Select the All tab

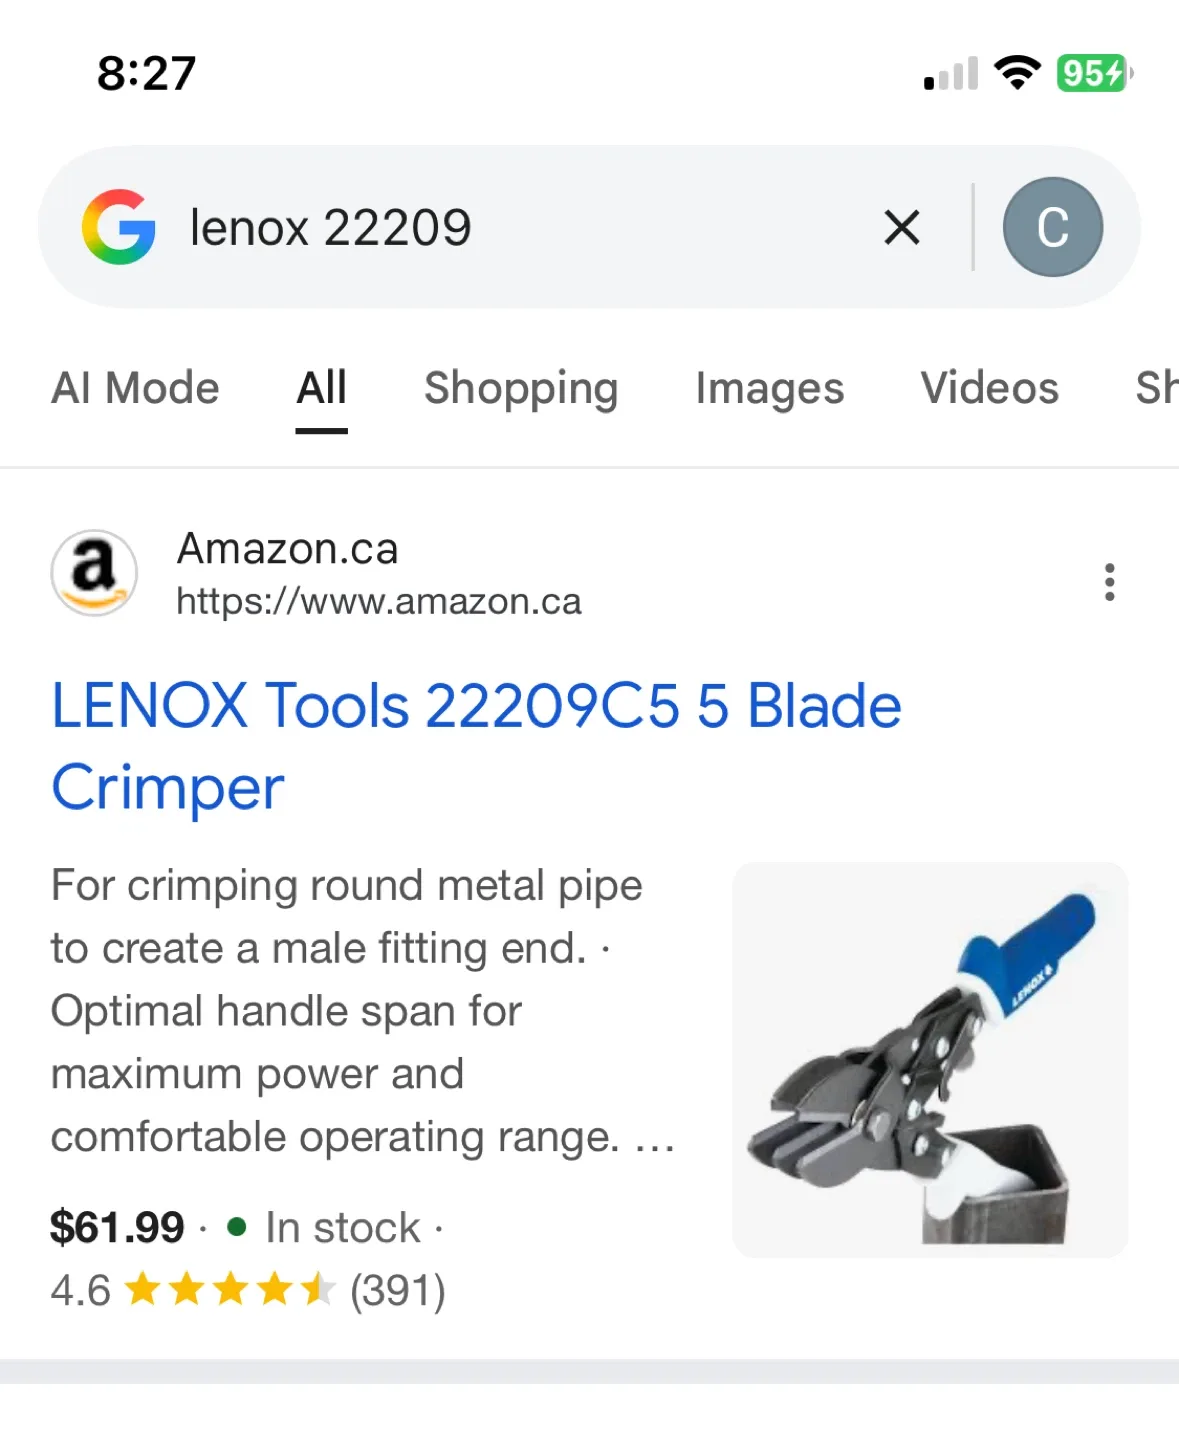(x=320, y=389)
